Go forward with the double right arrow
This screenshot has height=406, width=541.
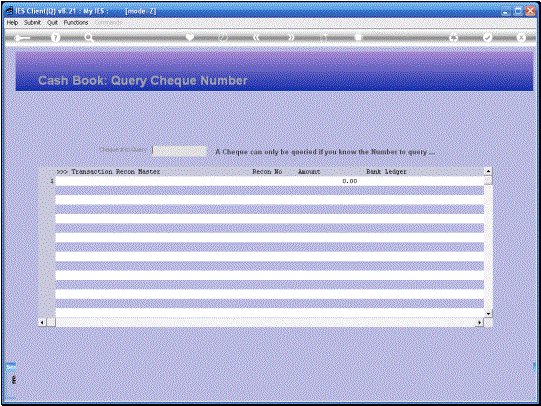291,37
